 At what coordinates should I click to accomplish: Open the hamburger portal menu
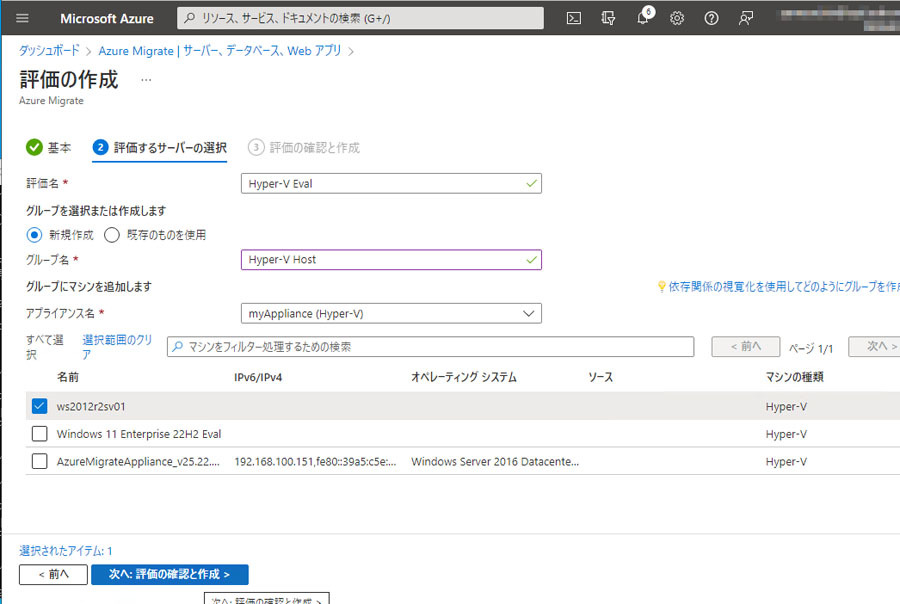(22, 18)
